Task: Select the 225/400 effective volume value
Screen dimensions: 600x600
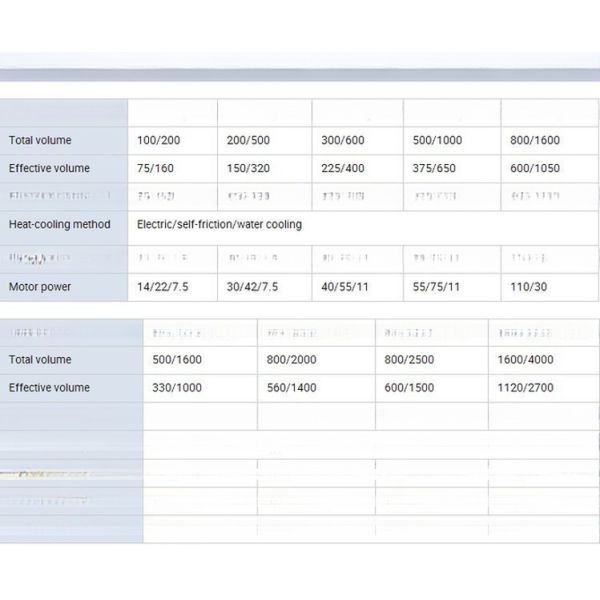Action: point(343,169)
